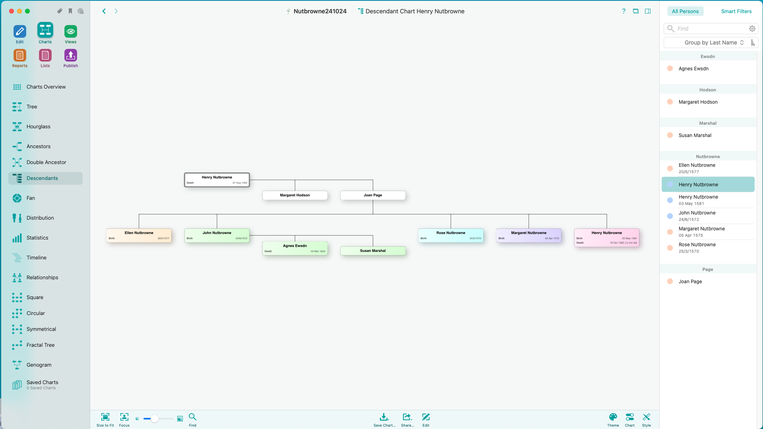Go forward with the right chevron
Image resolution: width=763 pixels, height=429 pixels.
116,11
